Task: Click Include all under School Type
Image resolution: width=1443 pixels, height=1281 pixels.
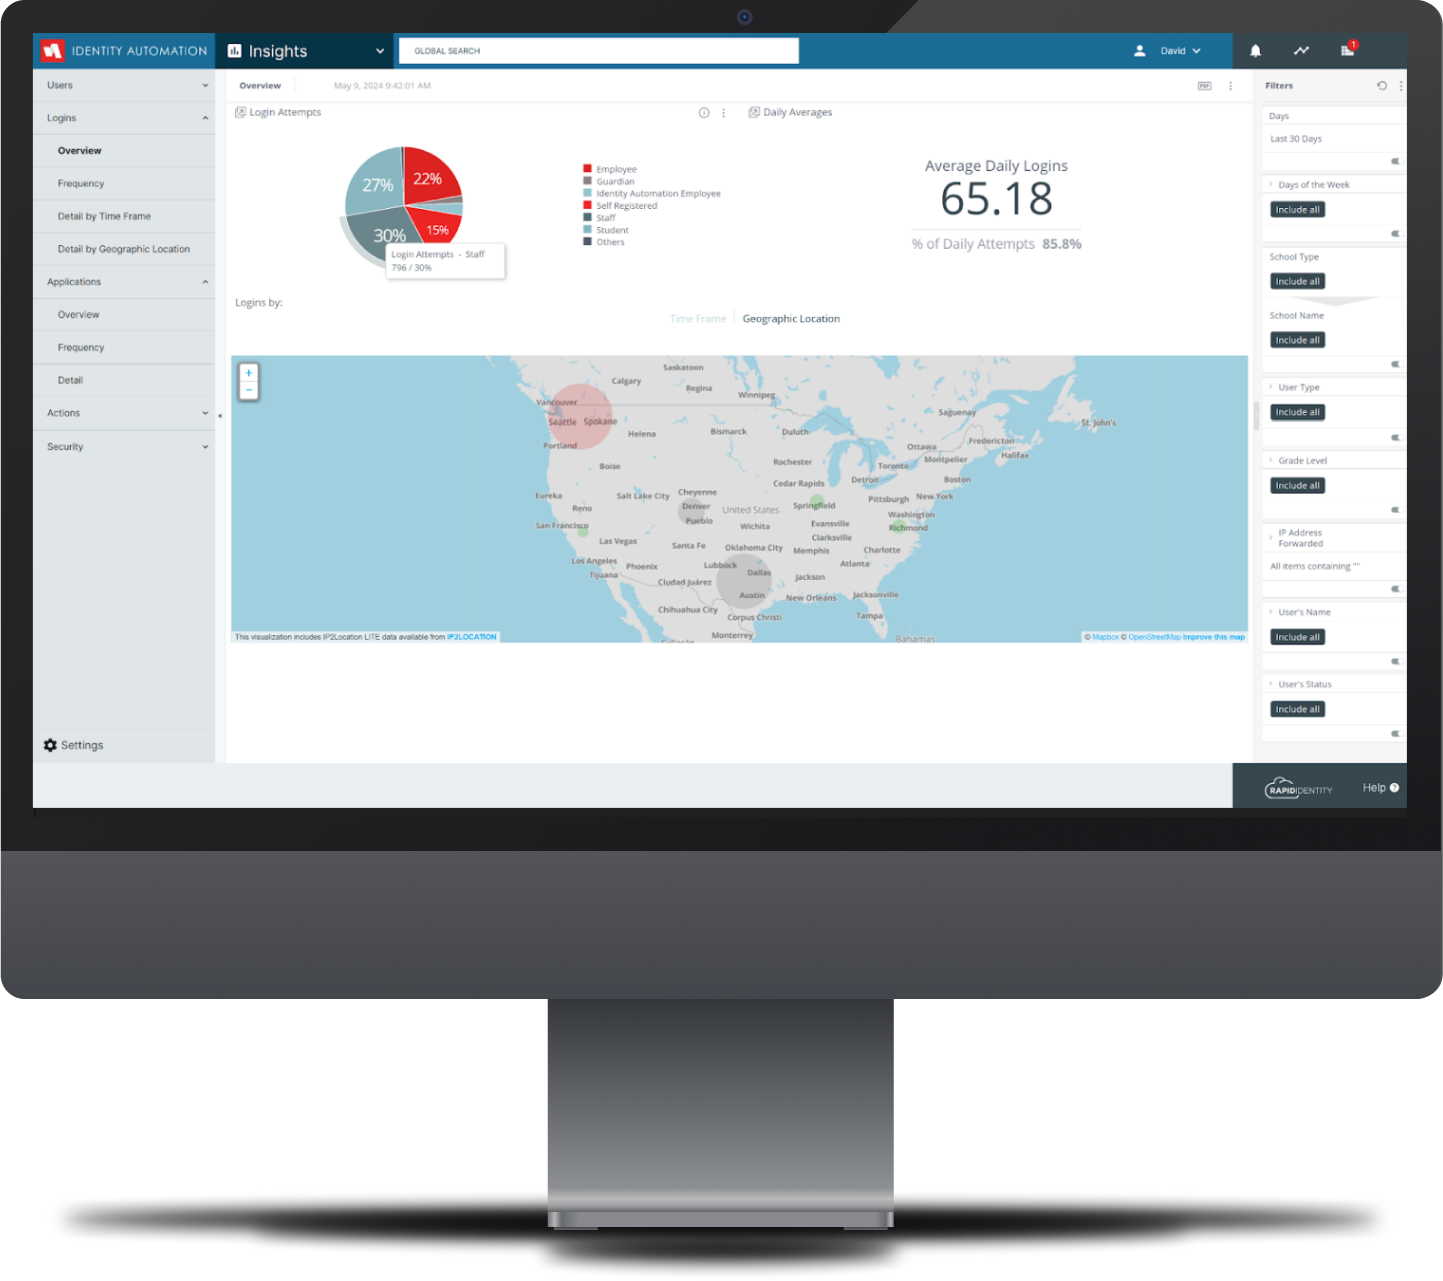Action: click(1298, 282)
